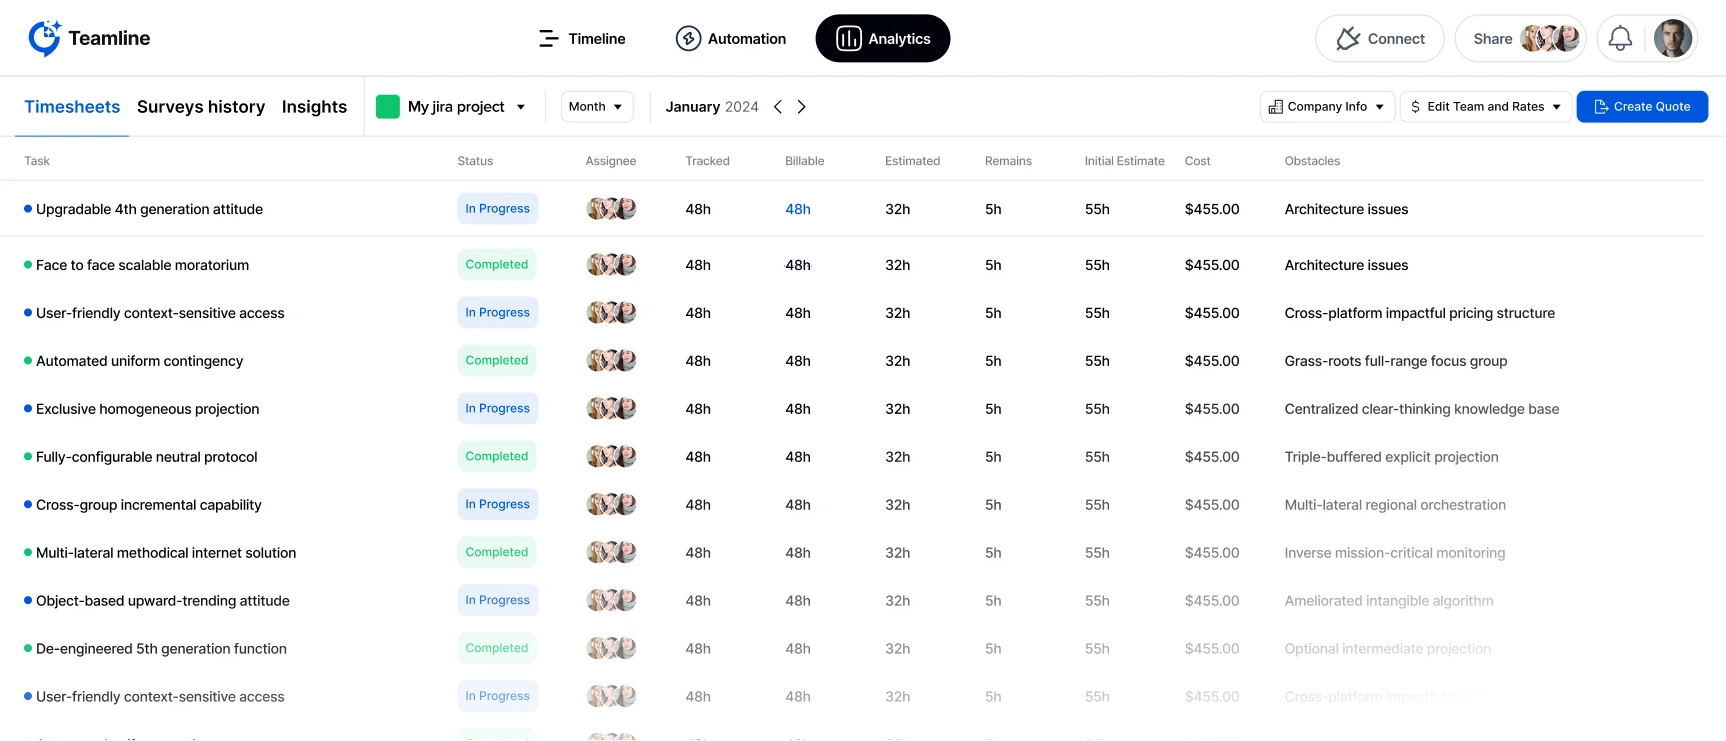
Task: Click the Completed status for Face to face scalable moratorium
Action: pyautogui.click(x=496, y=265)
